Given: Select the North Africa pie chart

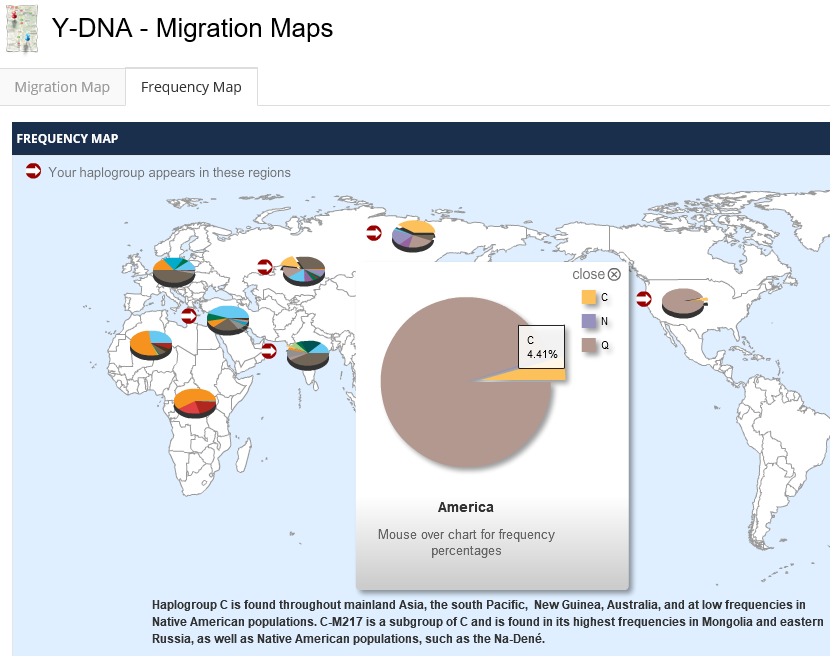Looking at the screenshot, I should pyautogui.click(x=151, y=345).
